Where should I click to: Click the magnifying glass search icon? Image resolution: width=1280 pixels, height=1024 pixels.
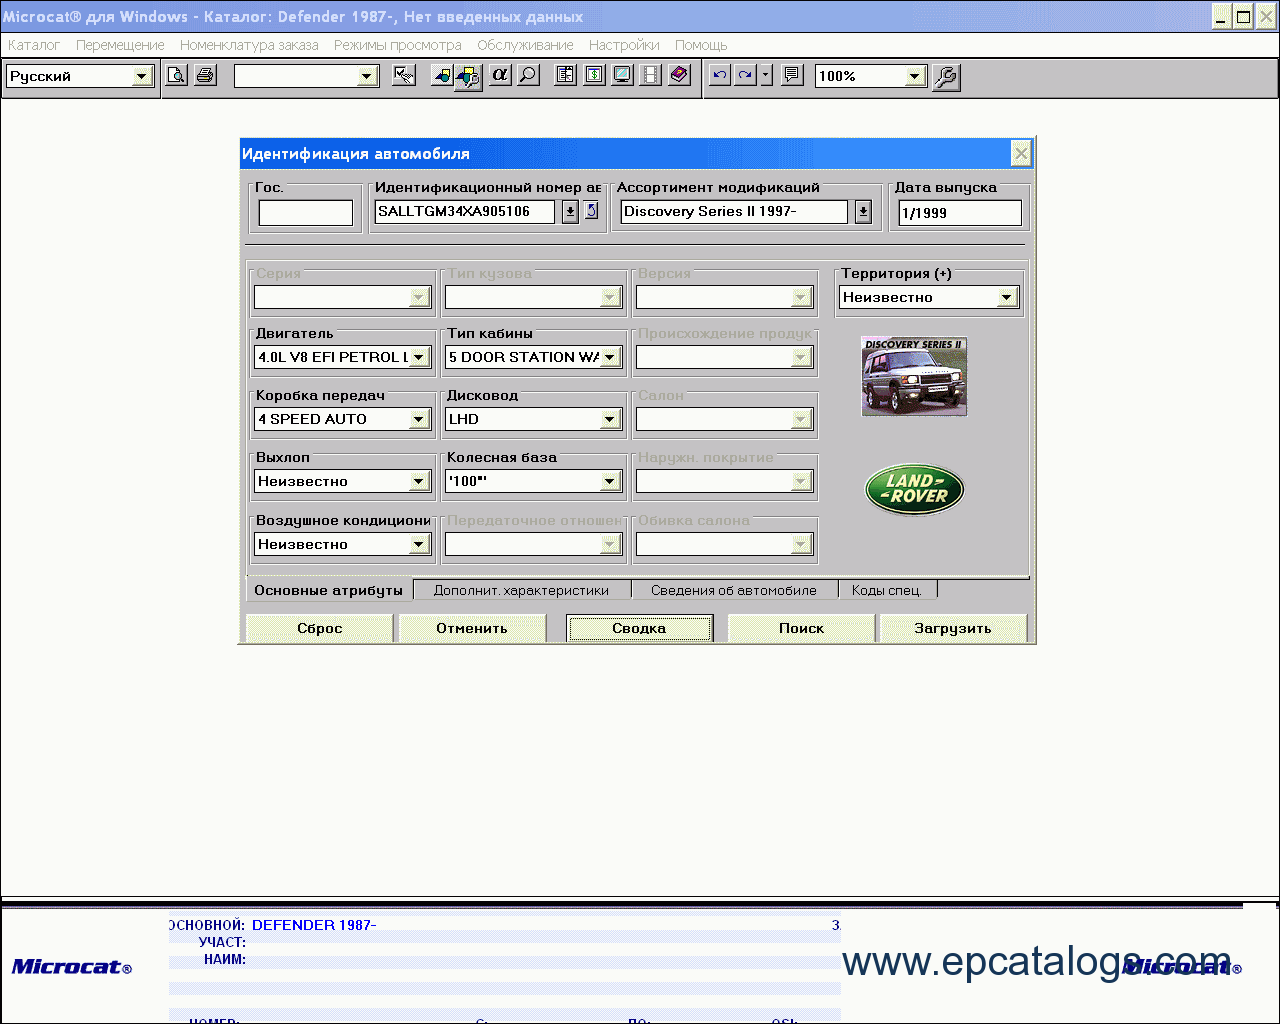[x=528, y=75]
